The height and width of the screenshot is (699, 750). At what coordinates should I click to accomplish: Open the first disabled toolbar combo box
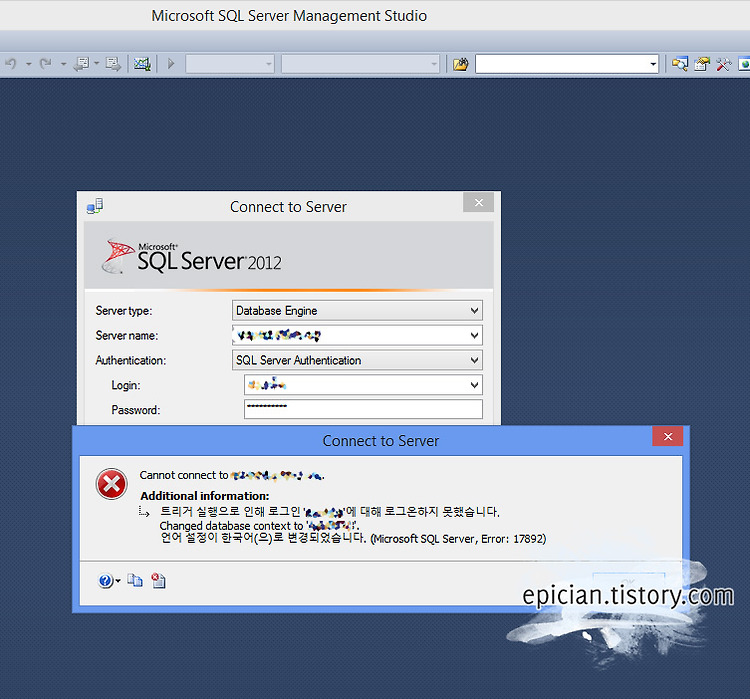[230, 64]
